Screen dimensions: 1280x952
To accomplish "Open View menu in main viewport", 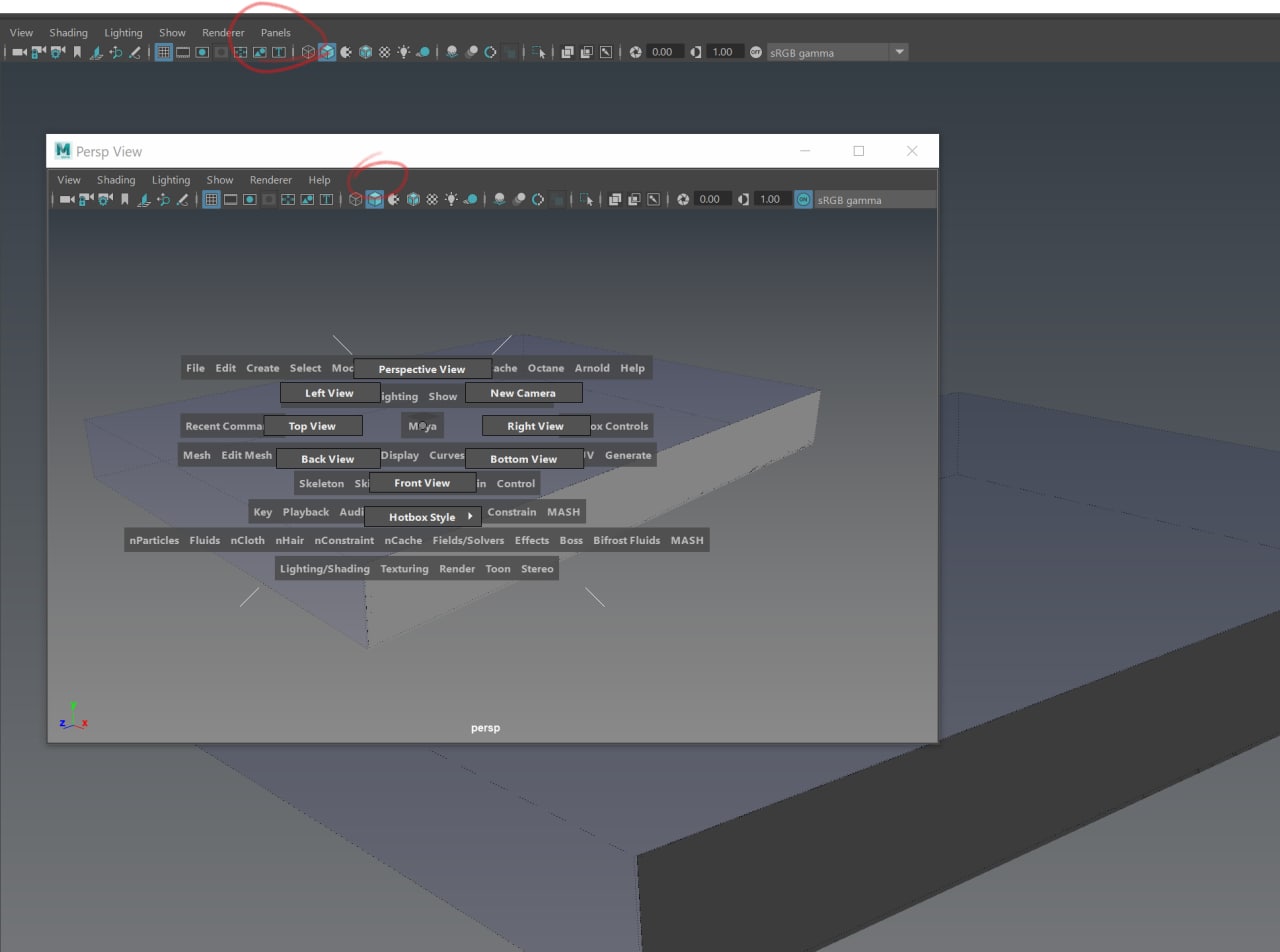I will pos(21,33).
